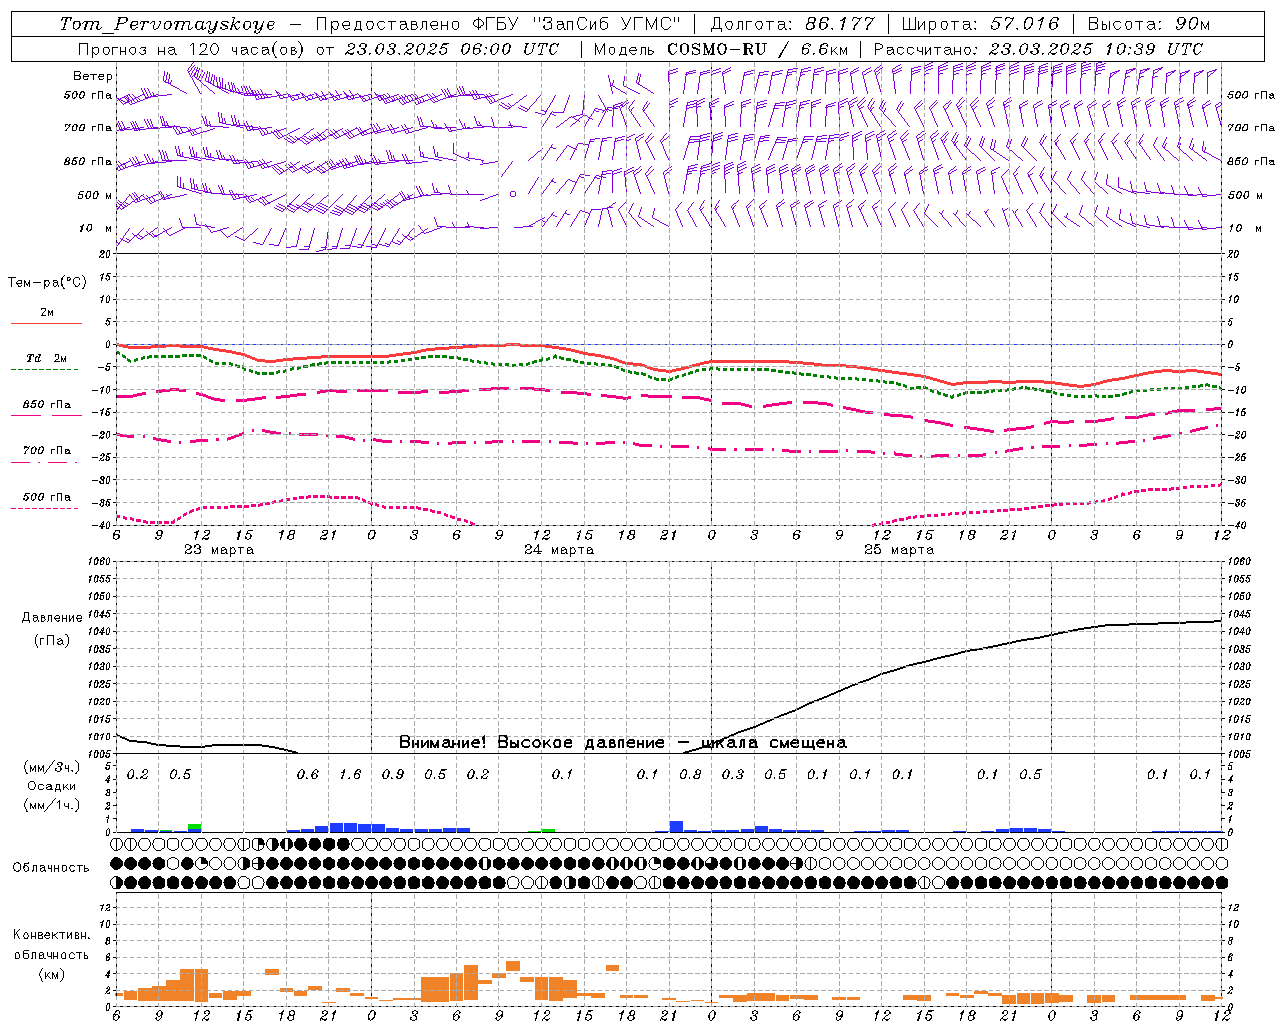Click forecast start time 23.03.2025 06:00 UTC
This screenshot has height=1024, width=1280.
(x=452, y=49)
